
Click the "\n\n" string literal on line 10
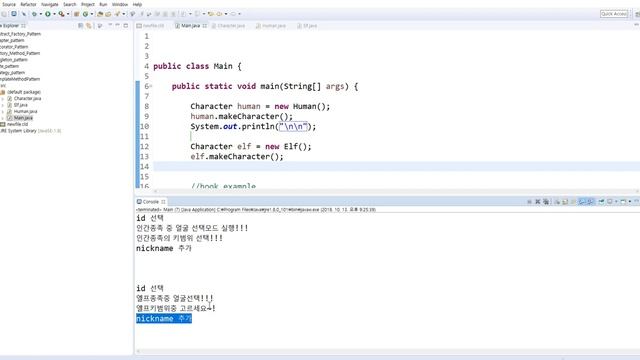pos(293,127)
